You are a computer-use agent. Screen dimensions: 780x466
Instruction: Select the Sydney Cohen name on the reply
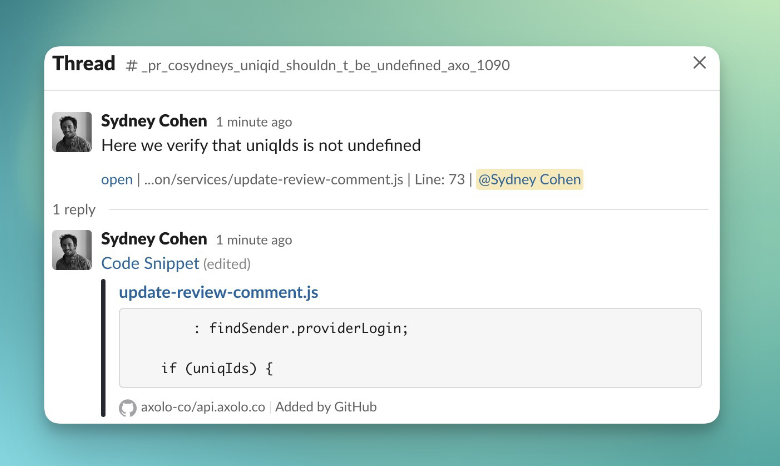point(154,239)
